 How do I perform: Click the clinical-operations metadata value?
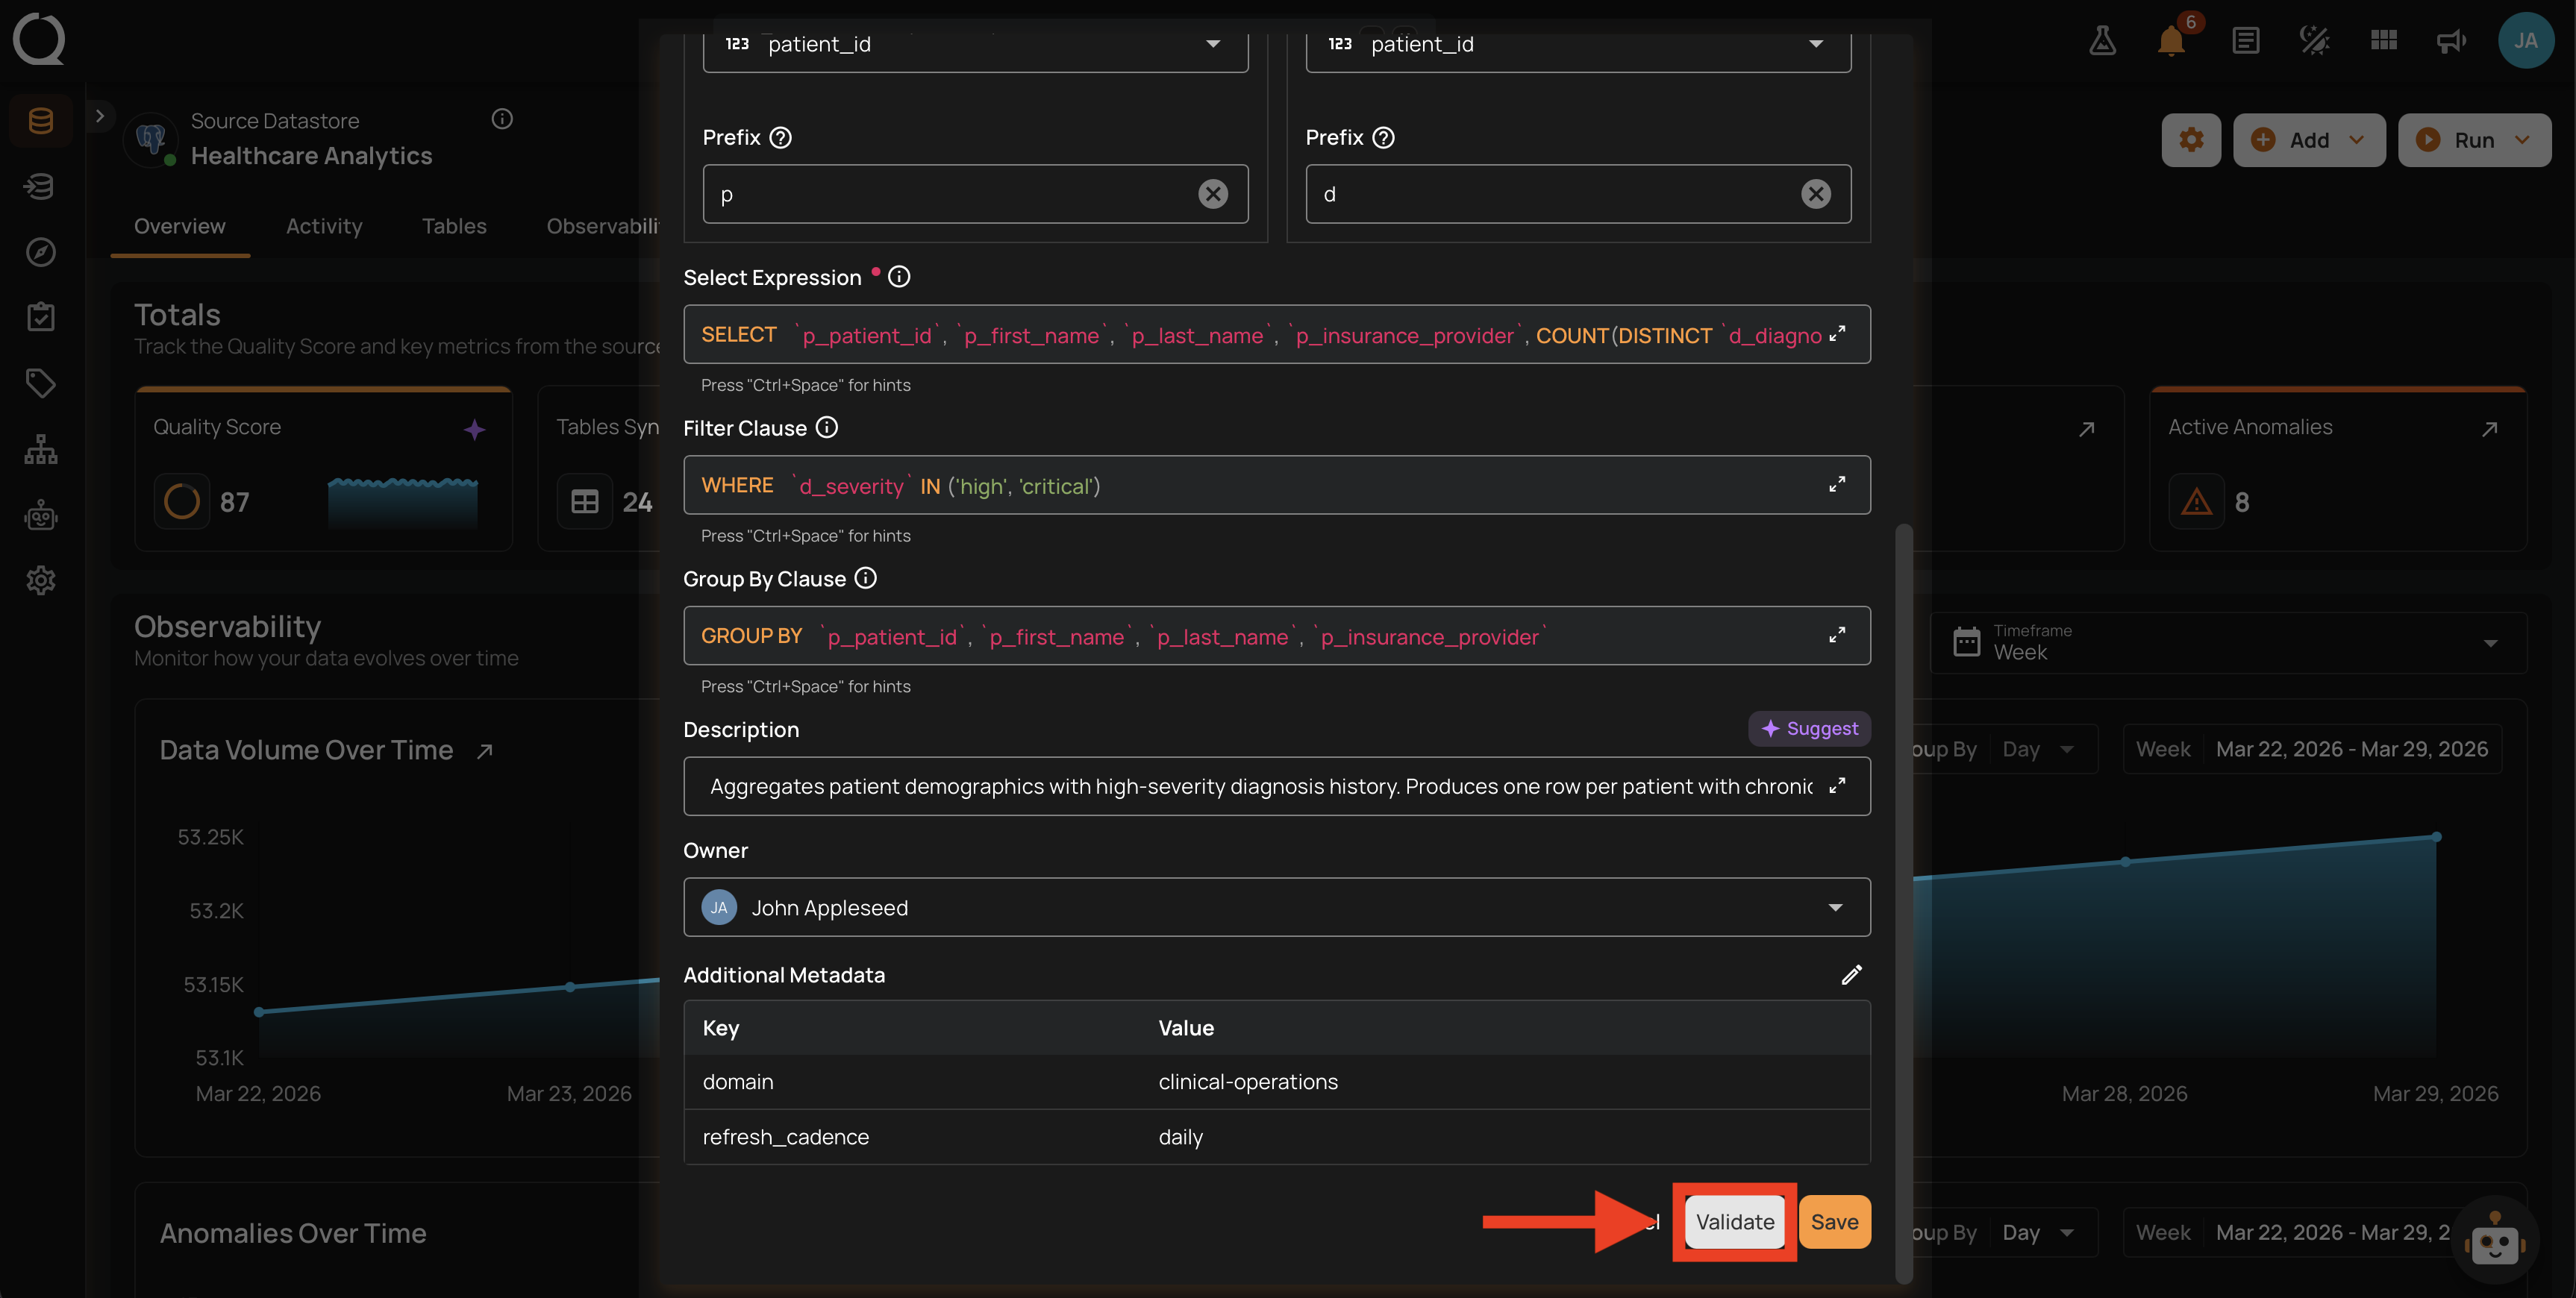1247,1082
